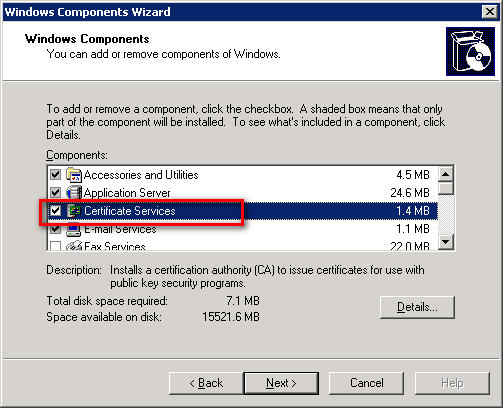503x408 pixels.
Task: Click the Application Server icon
Action: click(x=74, y=193)
